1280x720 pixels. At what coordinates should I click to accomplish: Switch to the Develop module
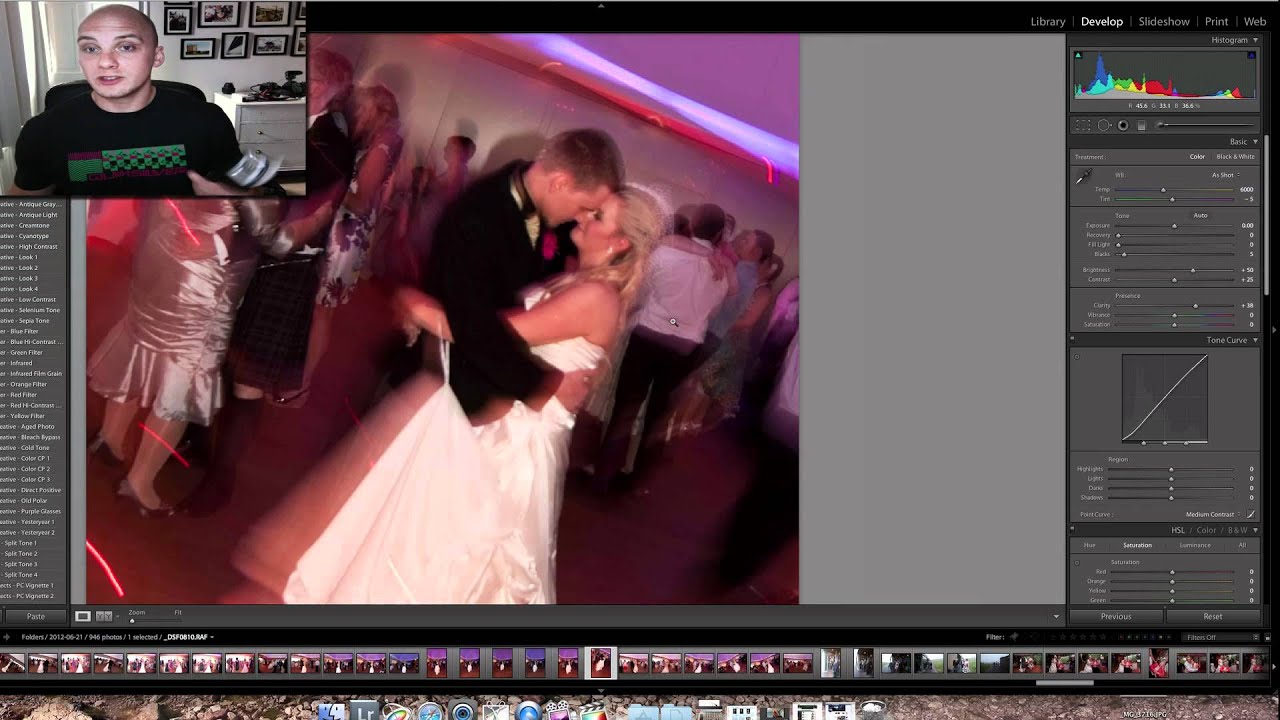pos(1102,21)
